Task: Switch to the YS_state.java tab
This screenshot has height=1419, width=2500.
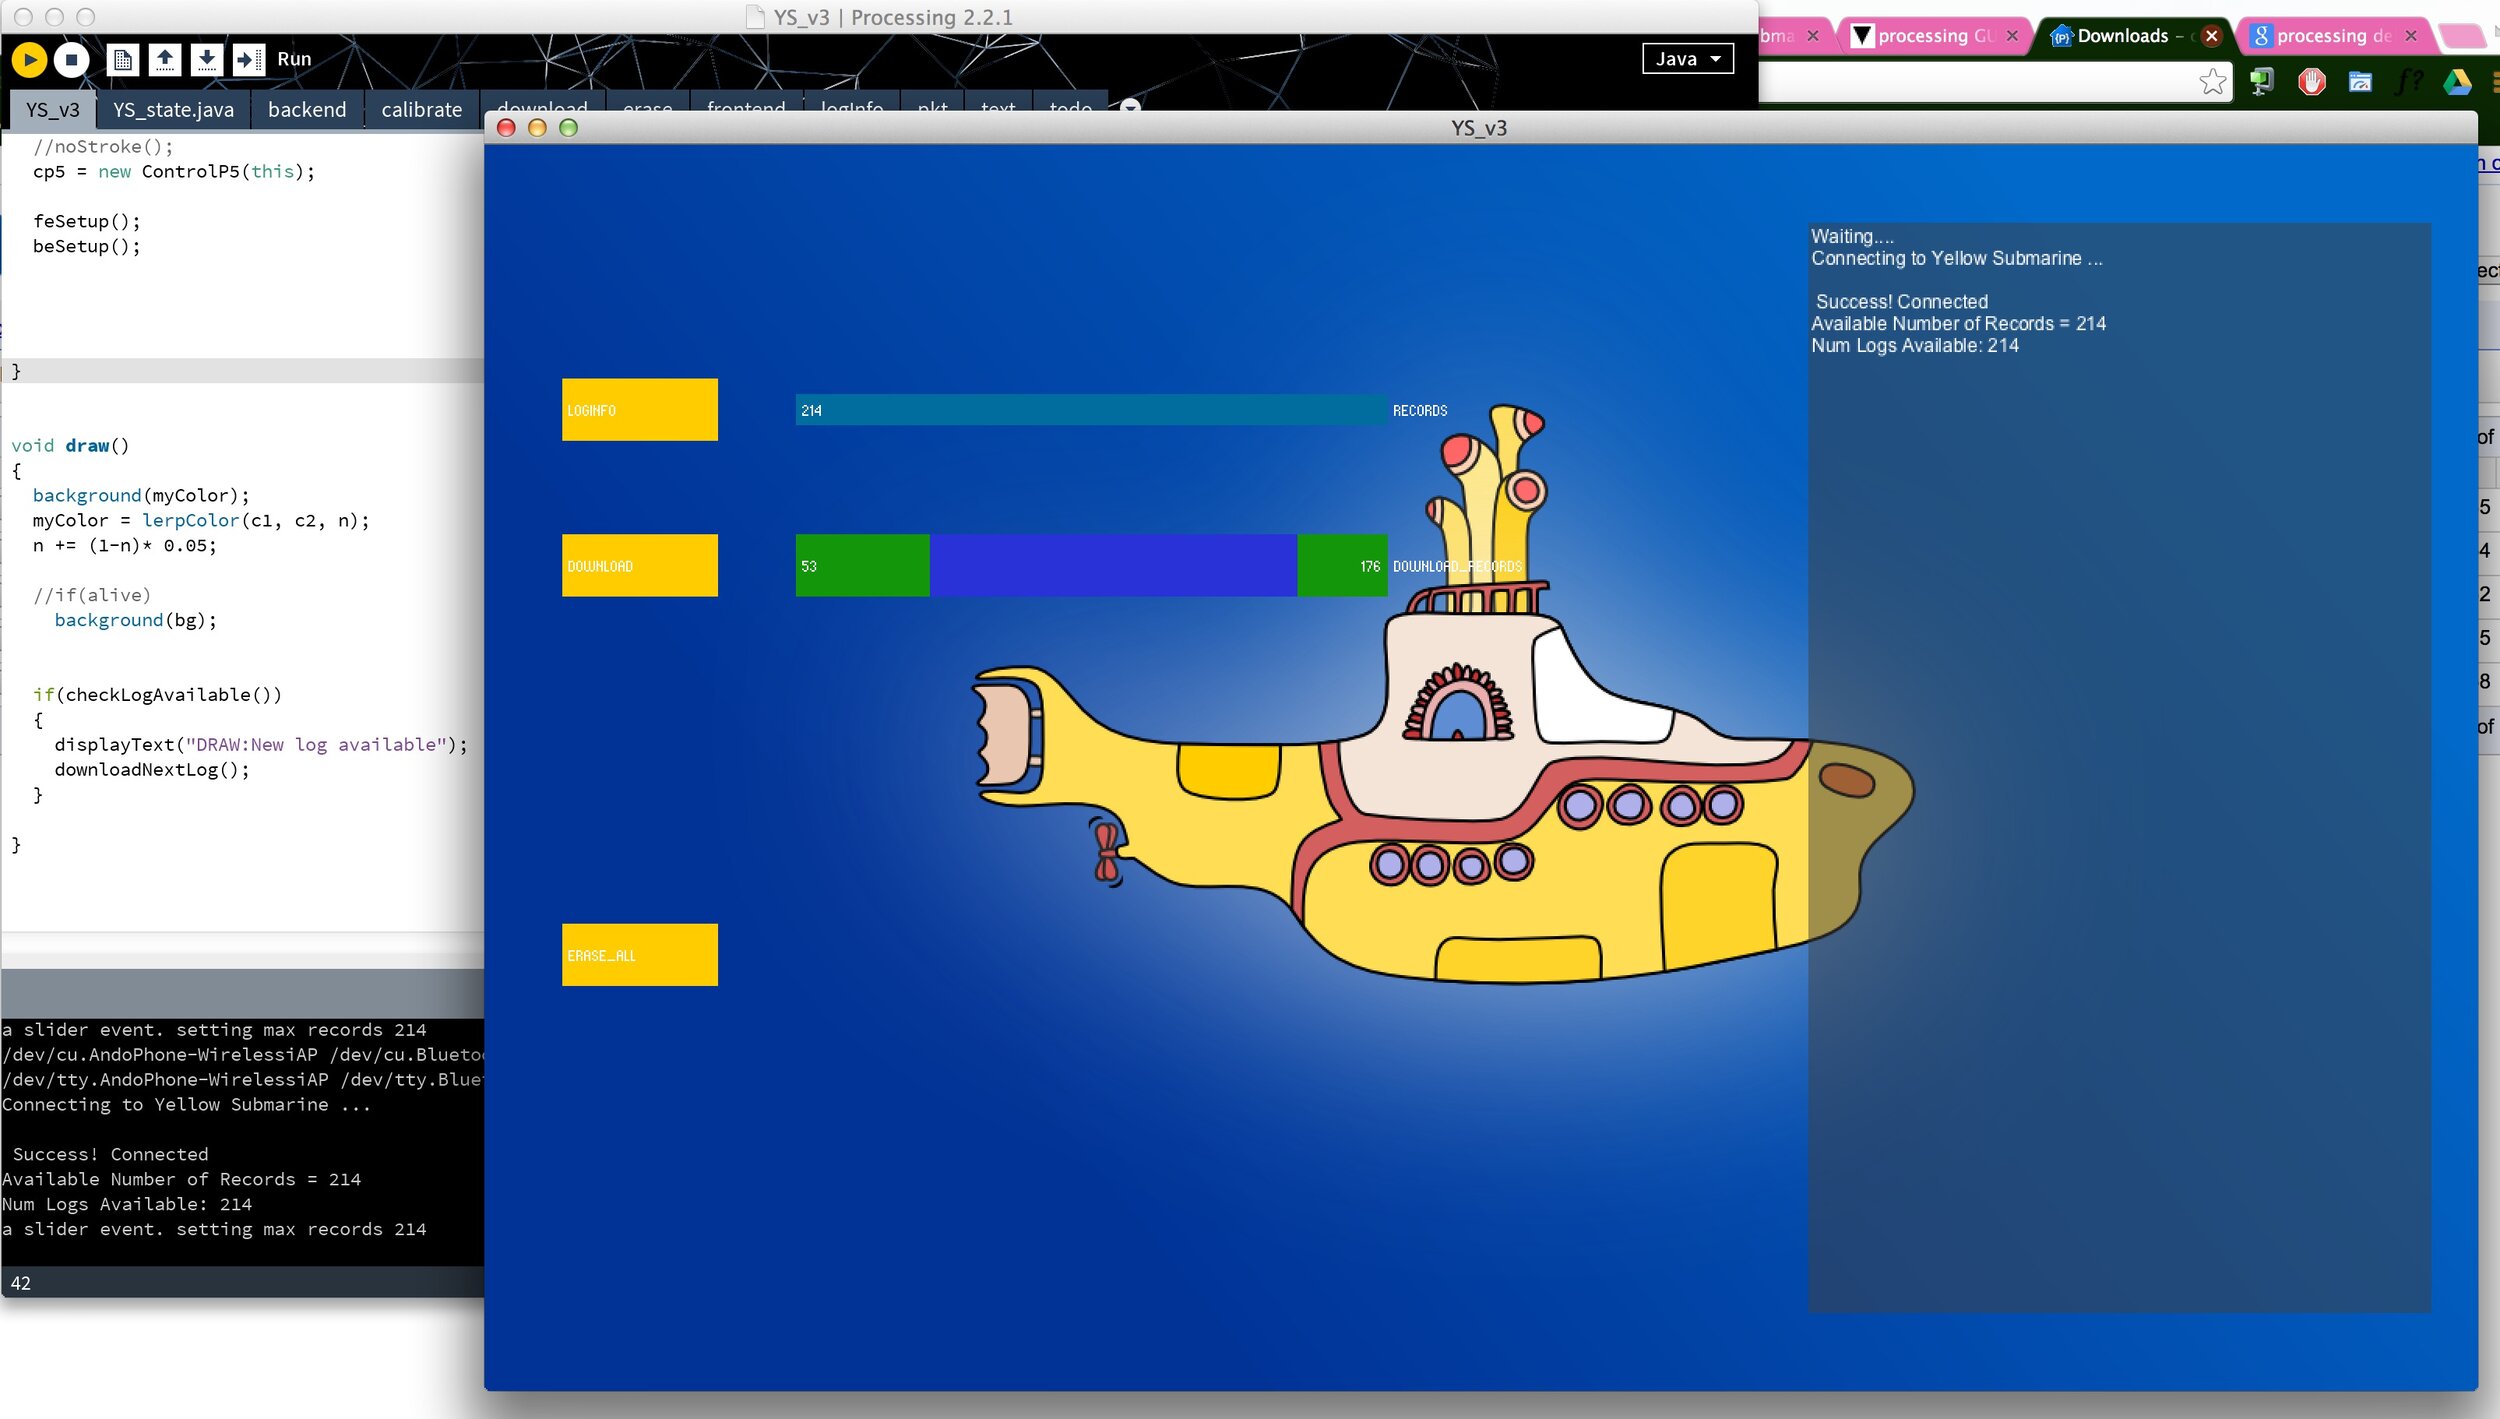Action: pos(173,110)
